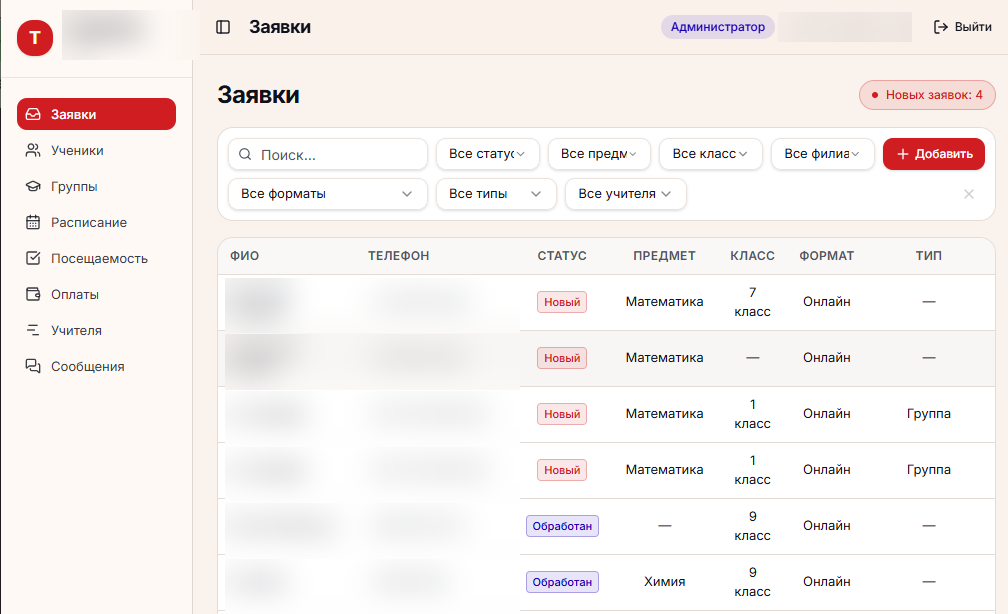
Task: Select Заявки in the sidebar menu
Action: 96,114
